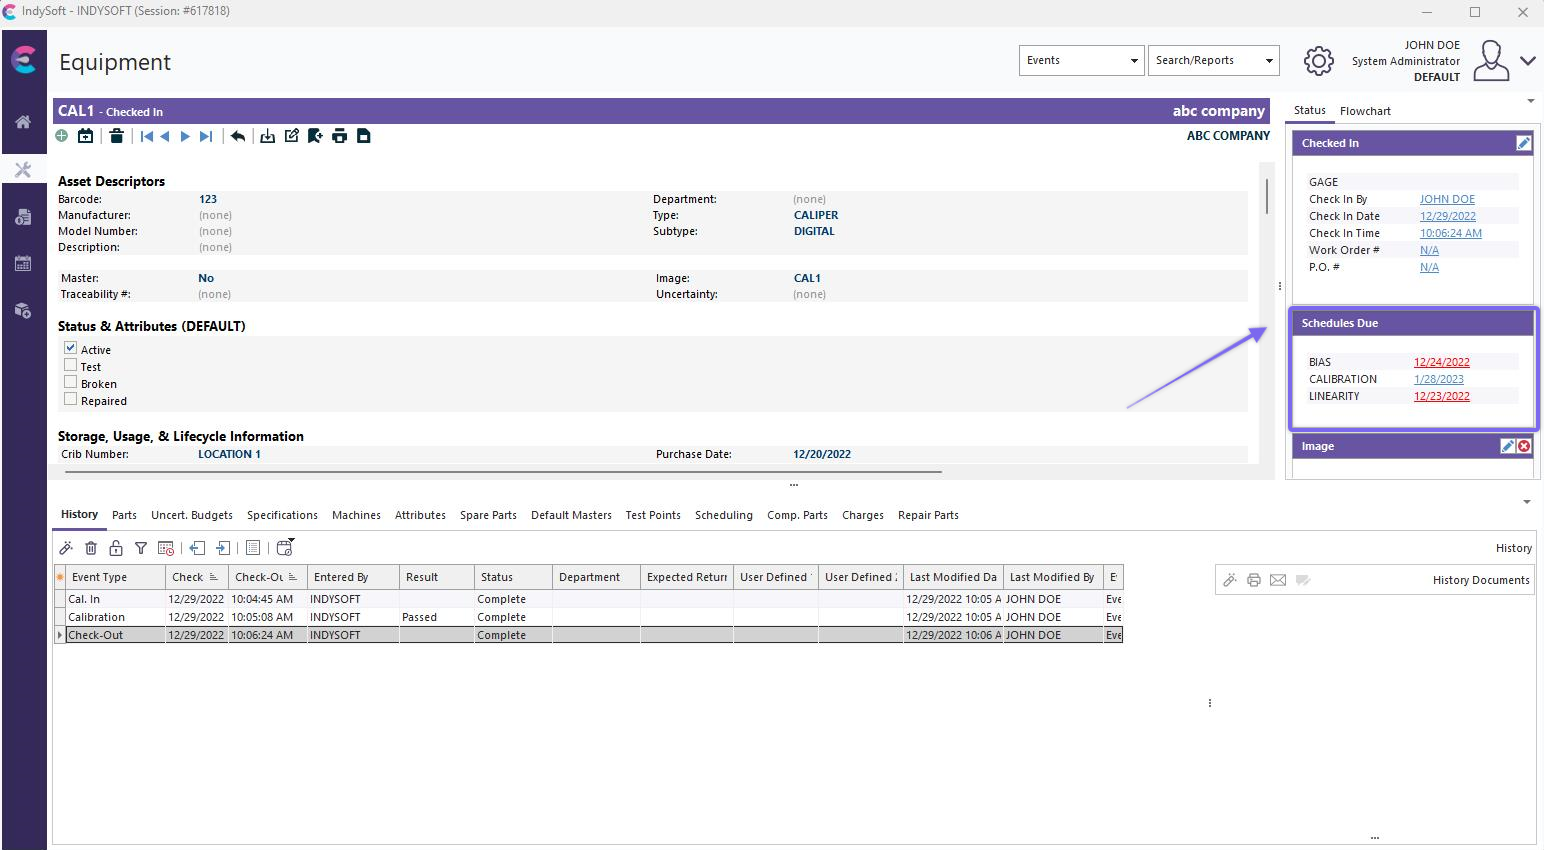The height and width of the screenshot is (850, 1544).
Task: Click the asset details vertical scrollbar
Action: click(x=1267, y=196)
